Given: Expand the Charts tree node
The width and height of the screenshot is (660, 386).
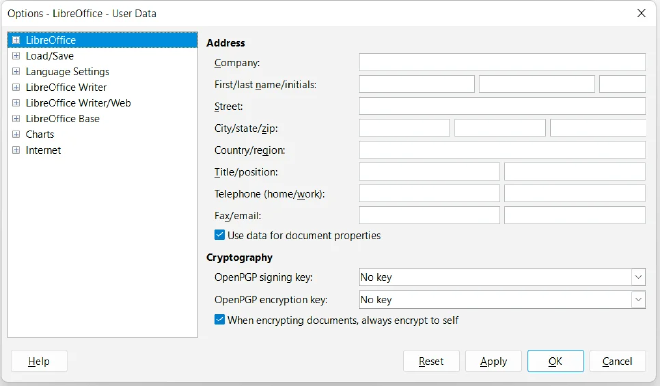Looking at the screenshot, I should pos(16,134).
